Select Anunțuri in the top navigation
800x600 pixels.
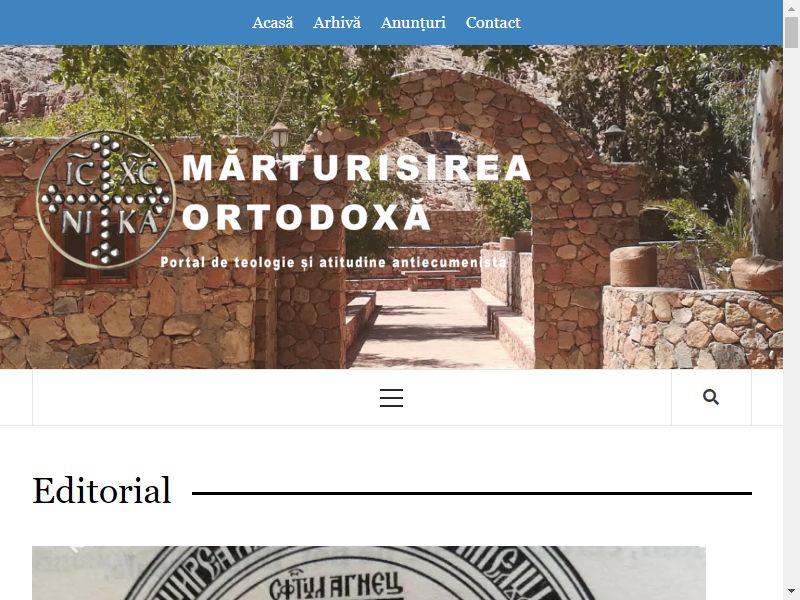(413, 23)
